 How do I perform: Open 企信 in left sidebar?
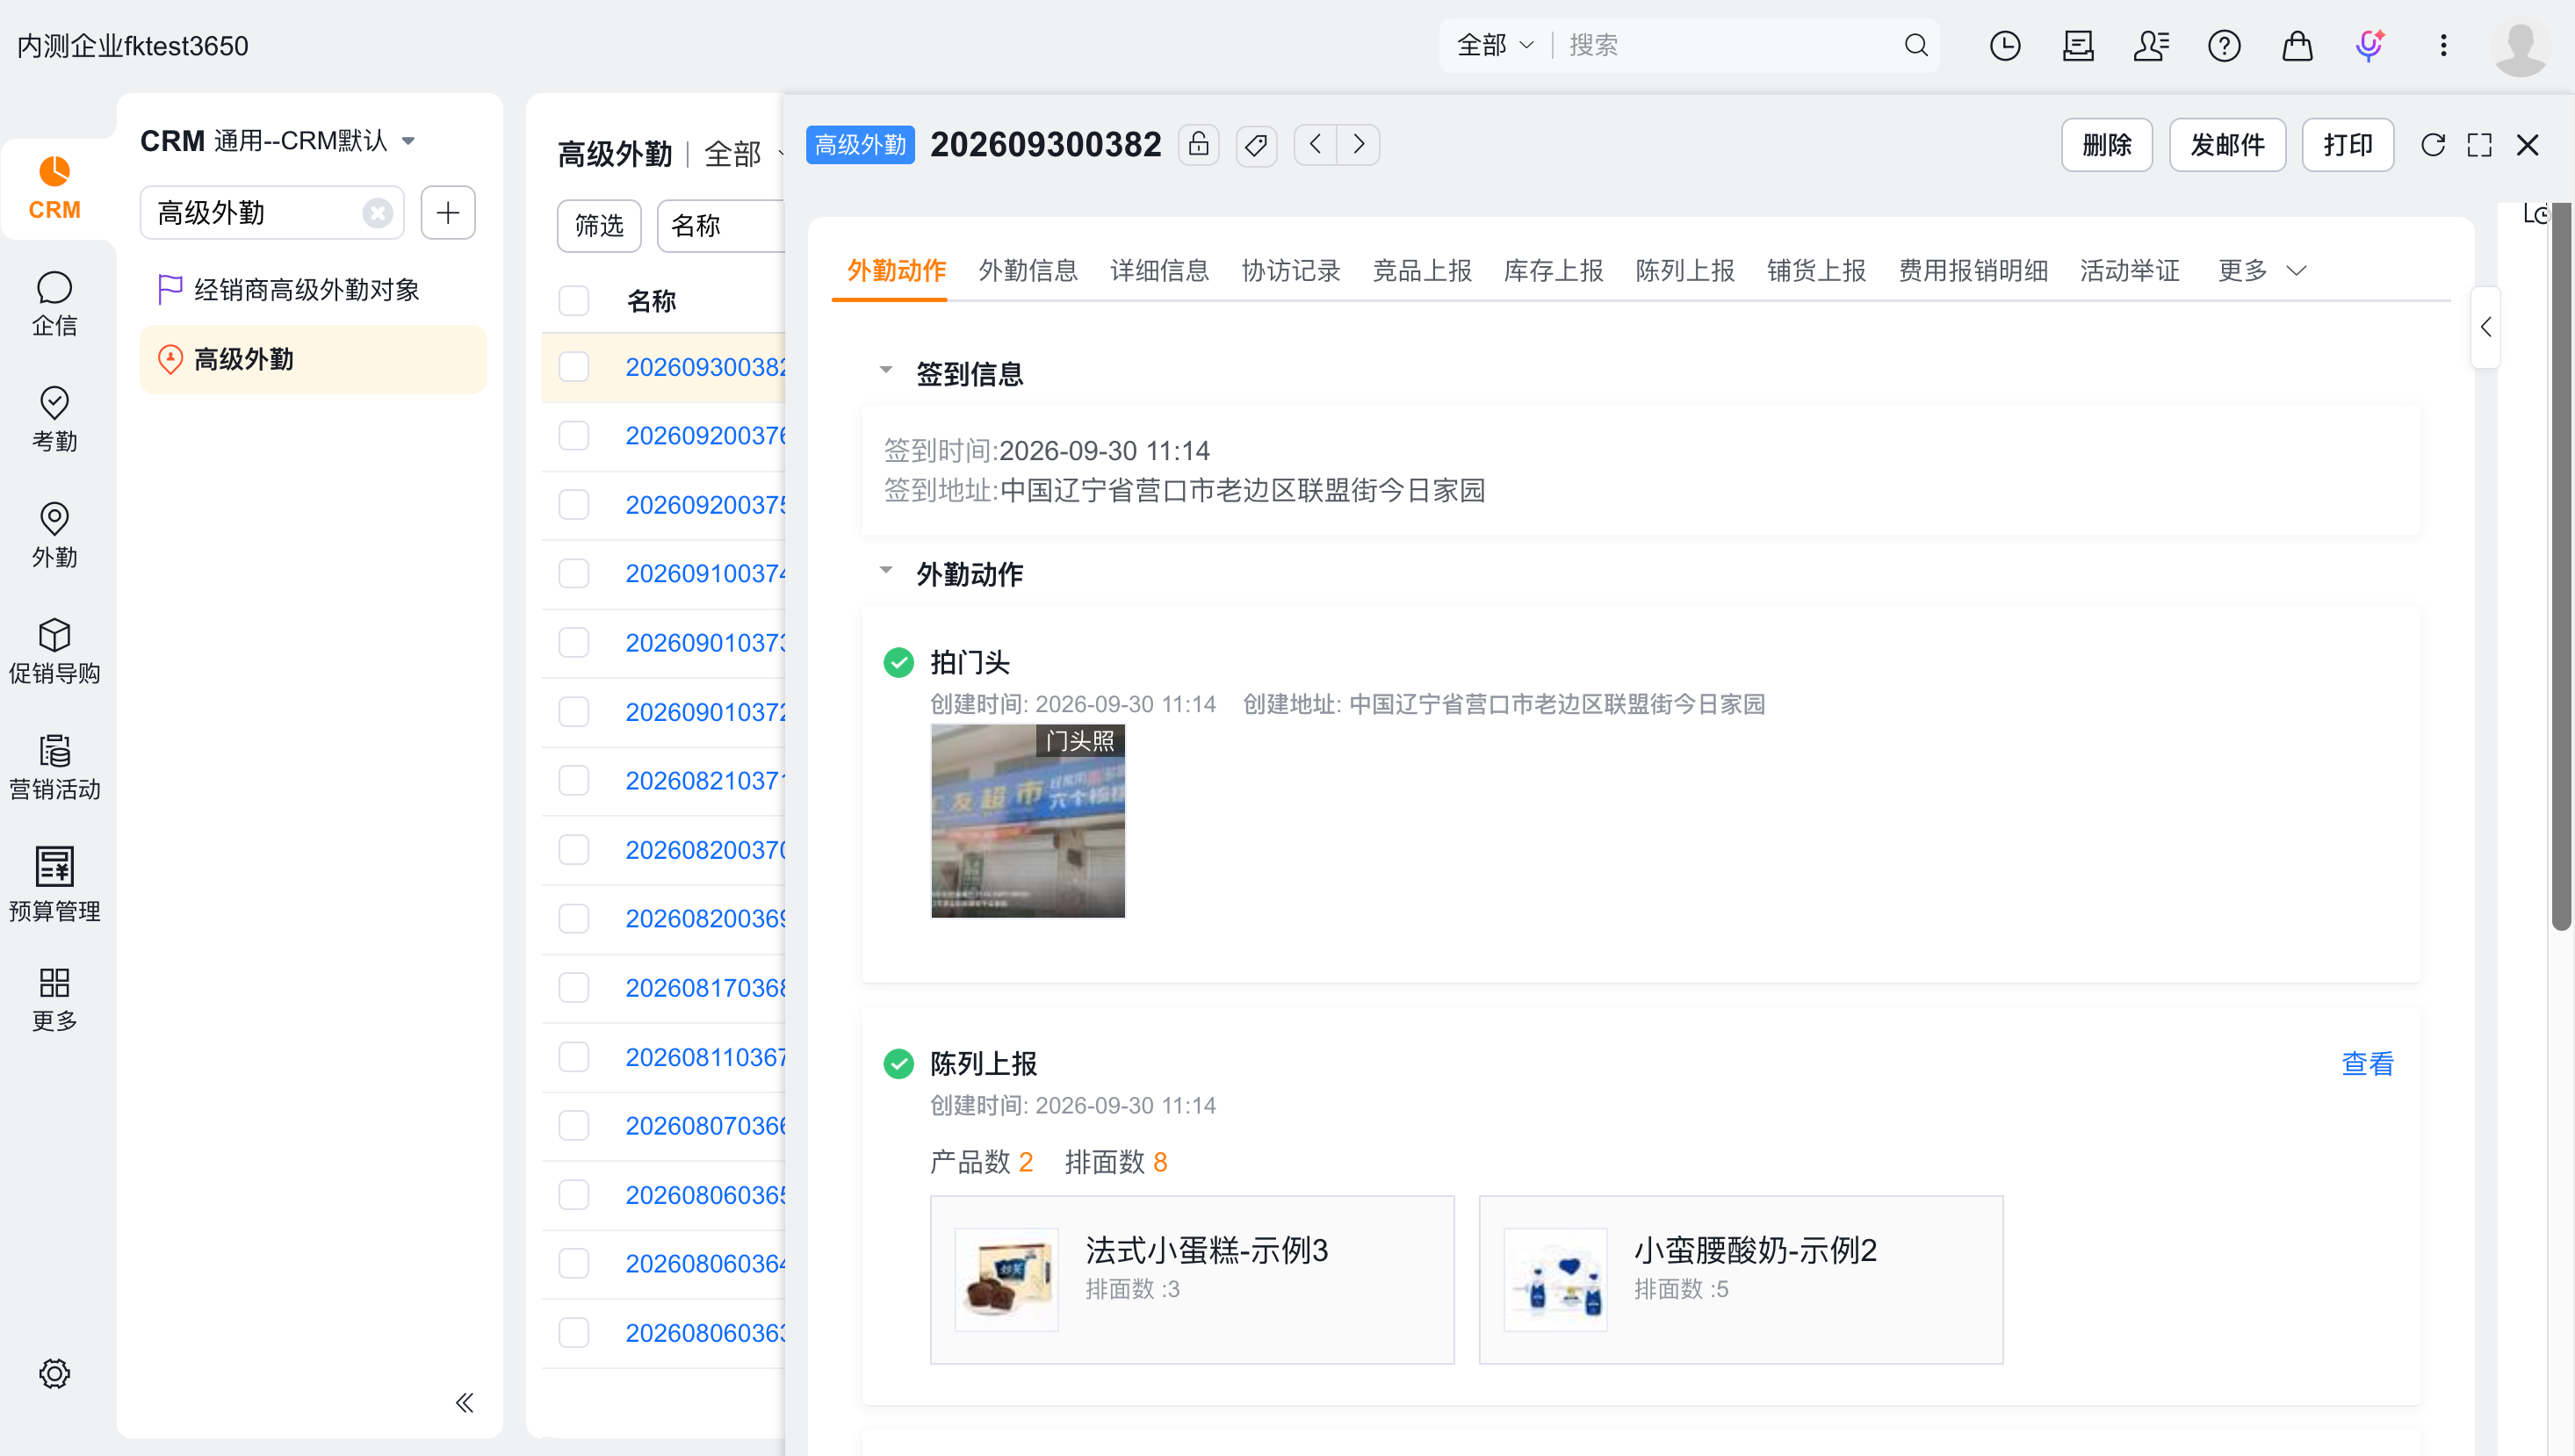[54, 304]
